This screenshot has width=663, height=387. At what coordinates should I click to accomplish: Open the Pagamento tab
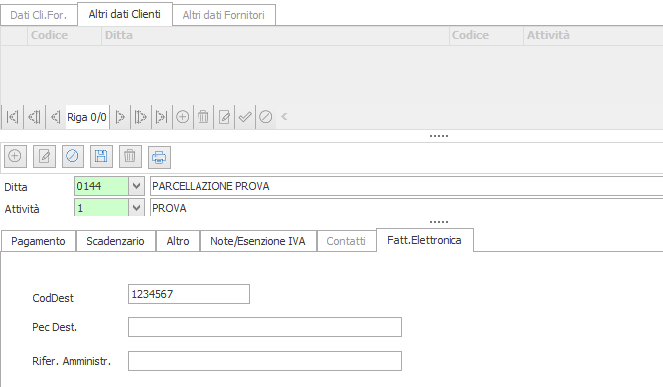(38, 241)
